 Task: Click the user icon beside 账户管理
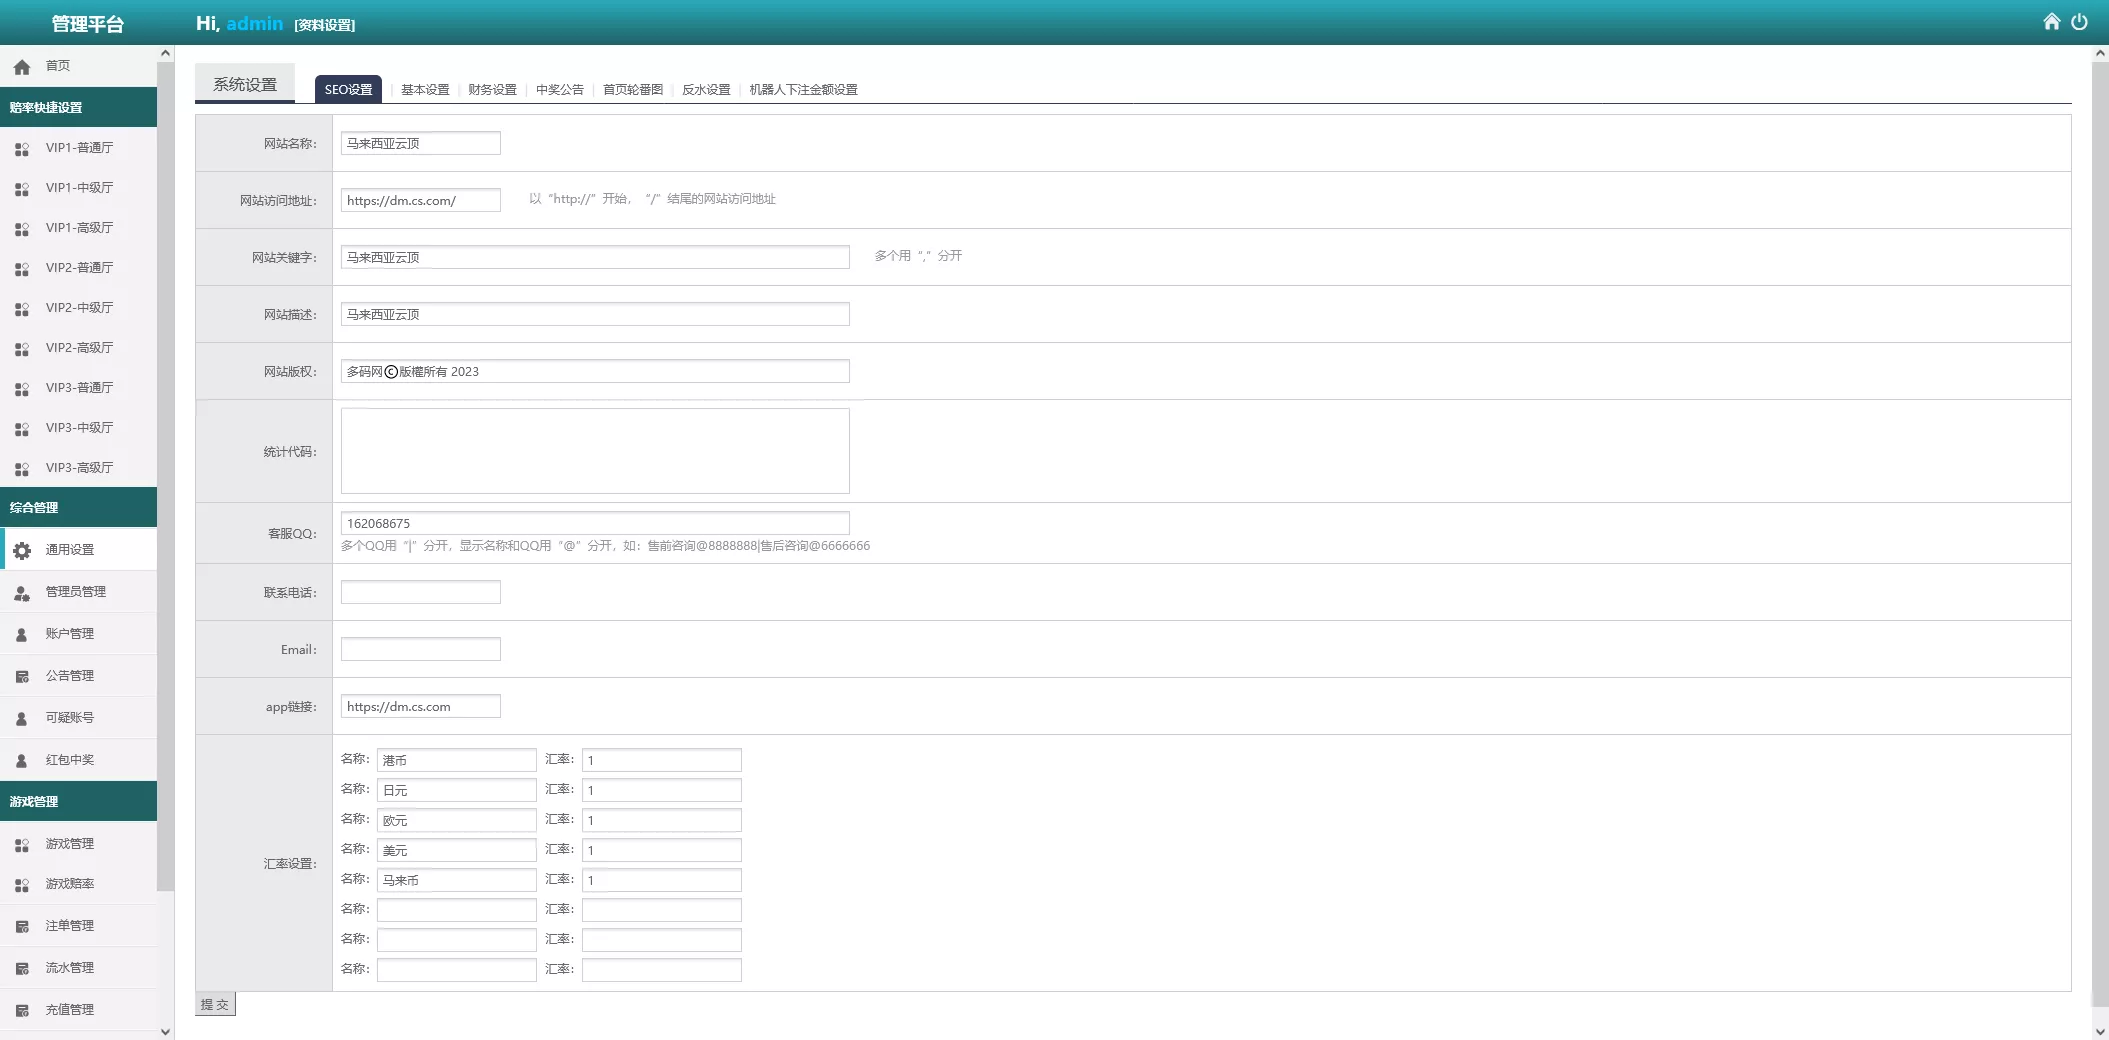(22, 635)
